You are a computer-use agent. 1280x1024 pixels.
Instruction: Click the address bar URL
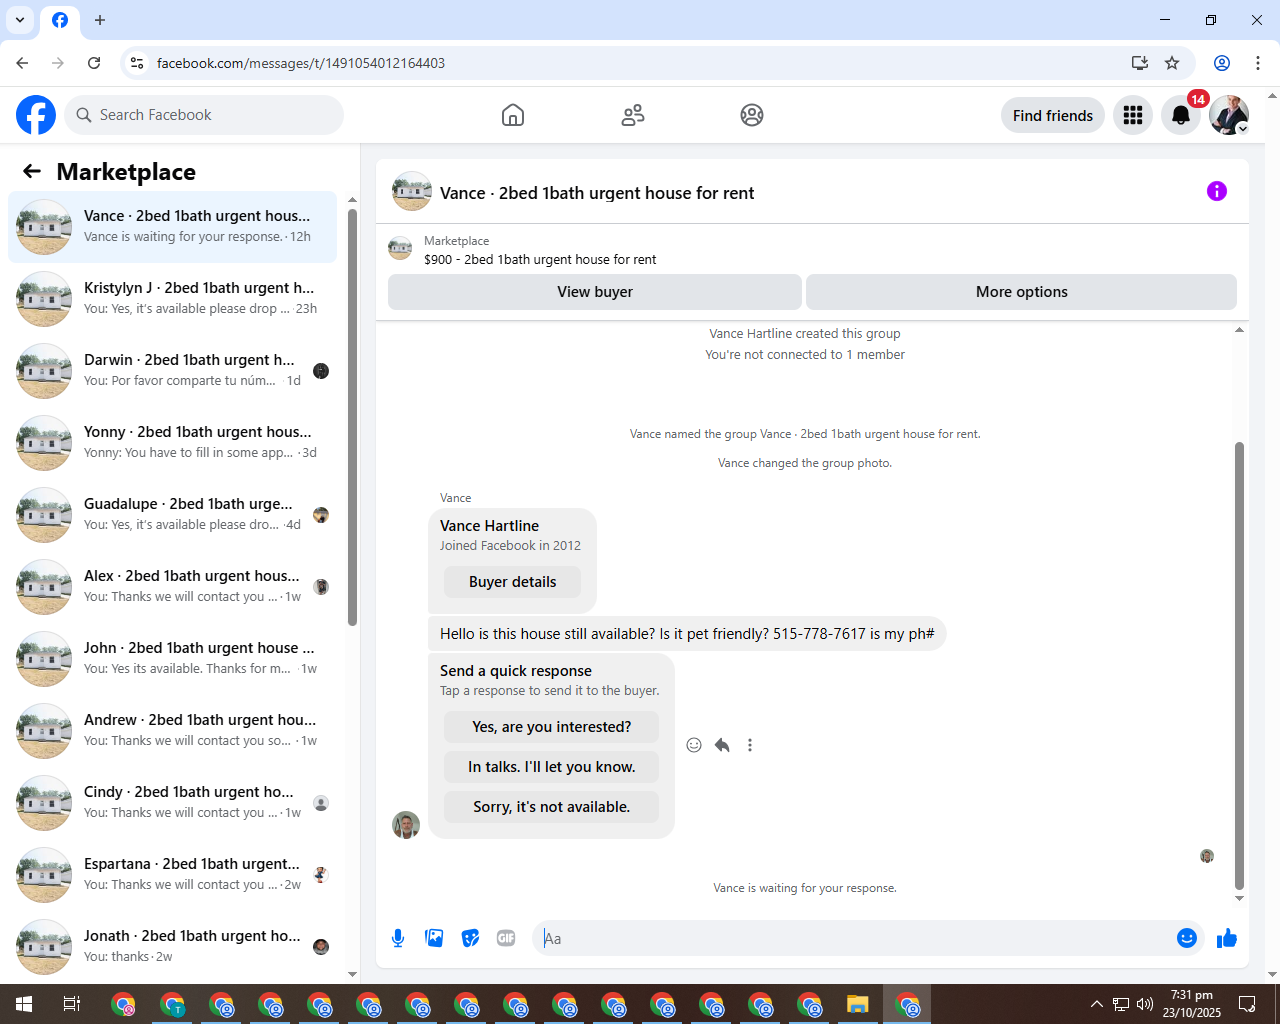[x=301, y=63]
